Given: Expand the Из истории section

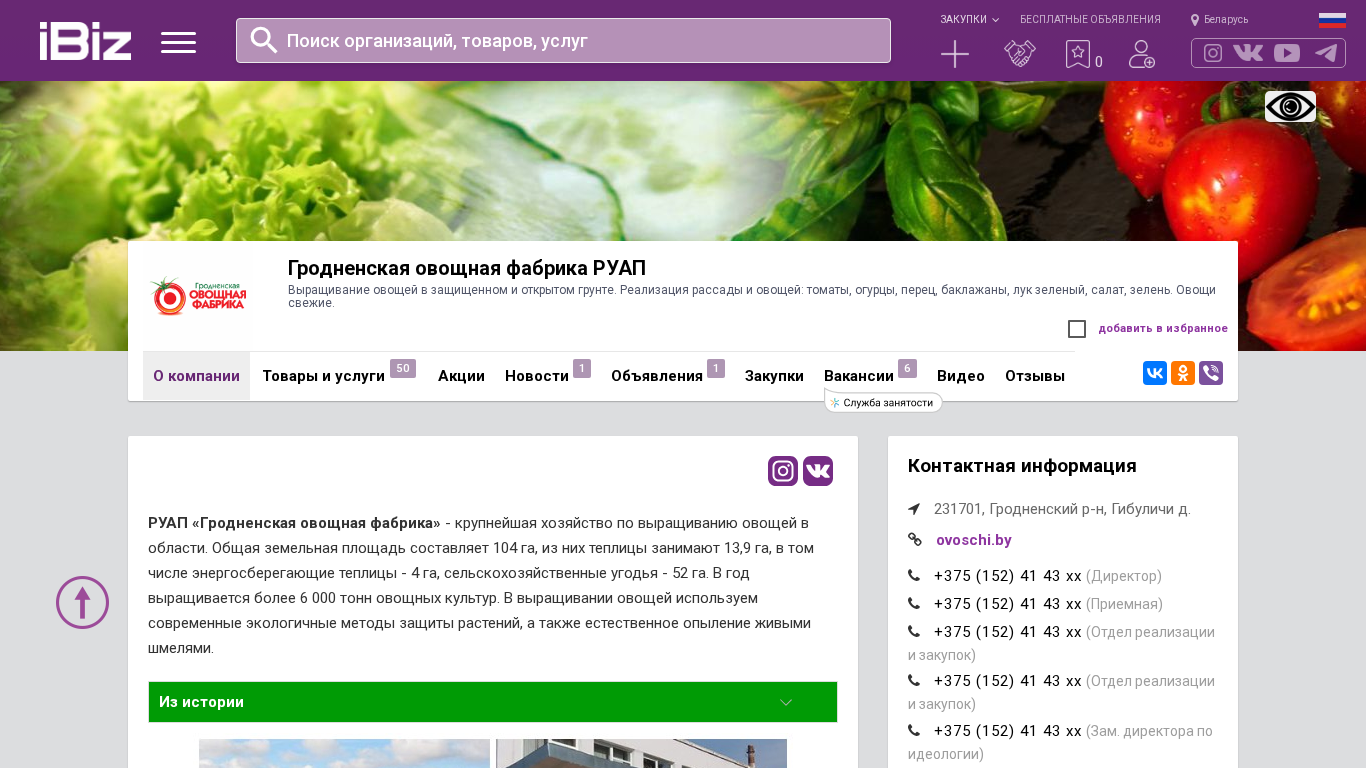Looking at the screenshot, I should coord(493,702).
